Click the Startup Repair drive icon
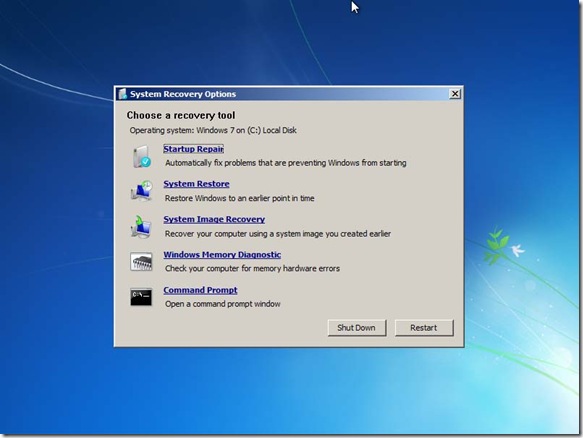The height and width of the screenshot is (438, 583). 142,156
